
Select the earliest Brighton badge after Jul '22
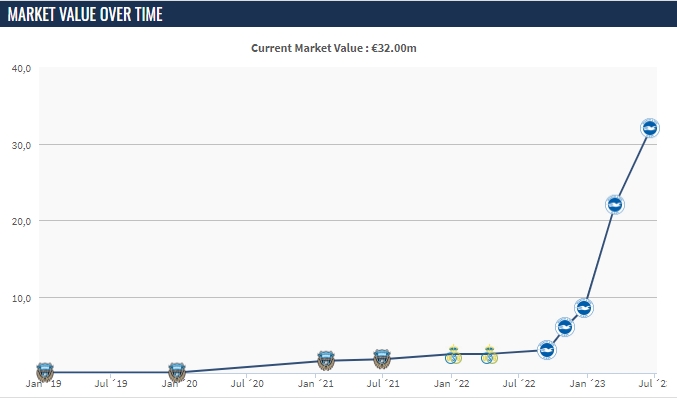tap(547, 349)
